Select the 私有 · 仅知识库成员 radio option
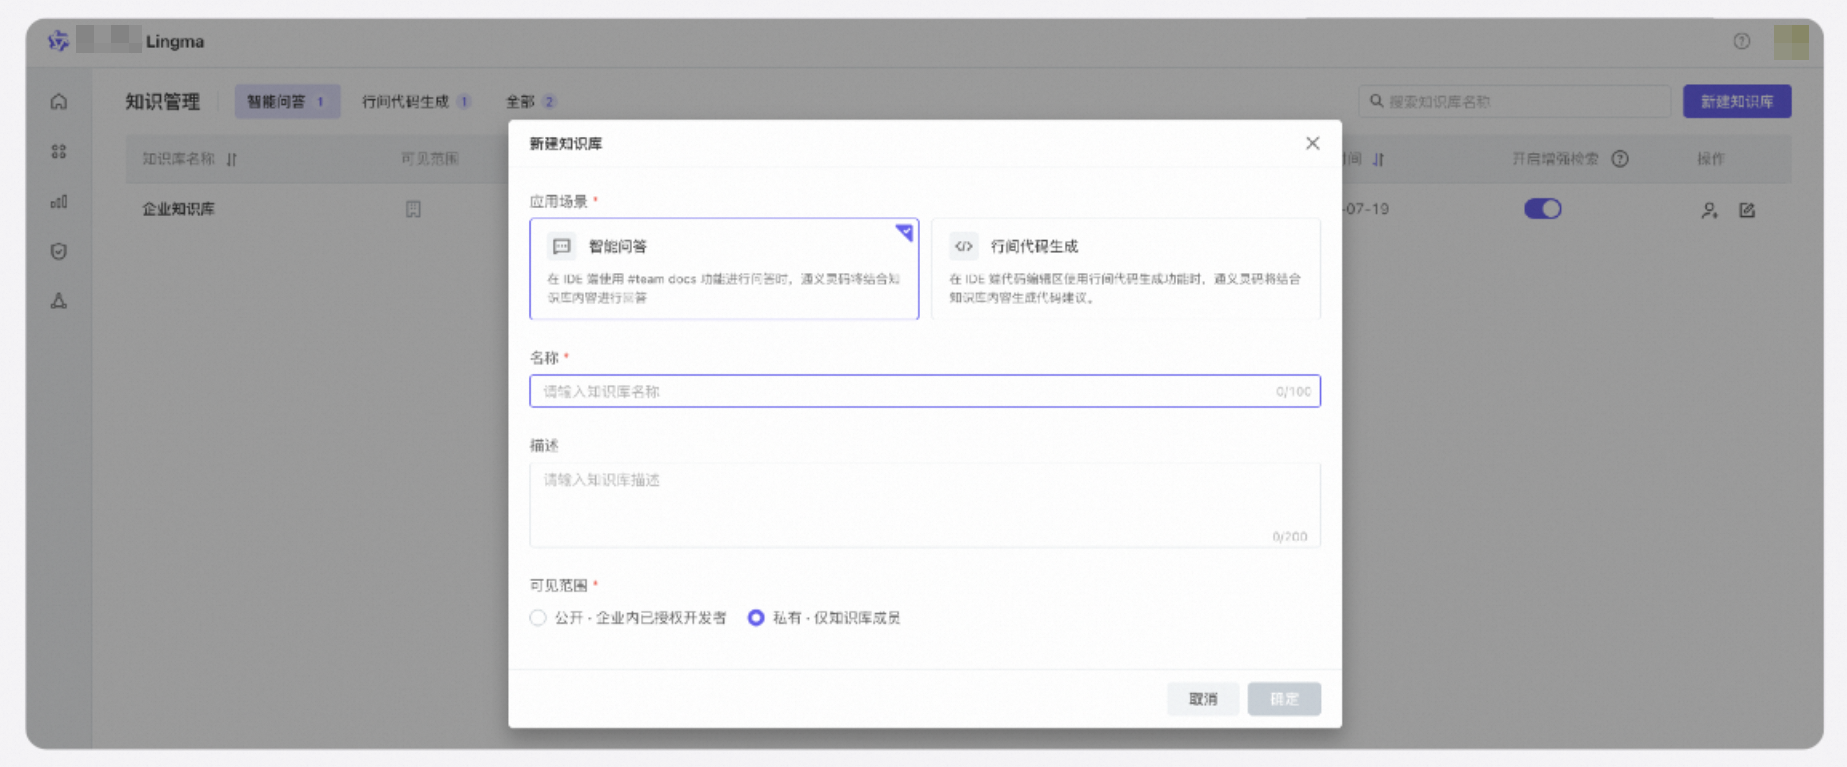 point(756,618)
